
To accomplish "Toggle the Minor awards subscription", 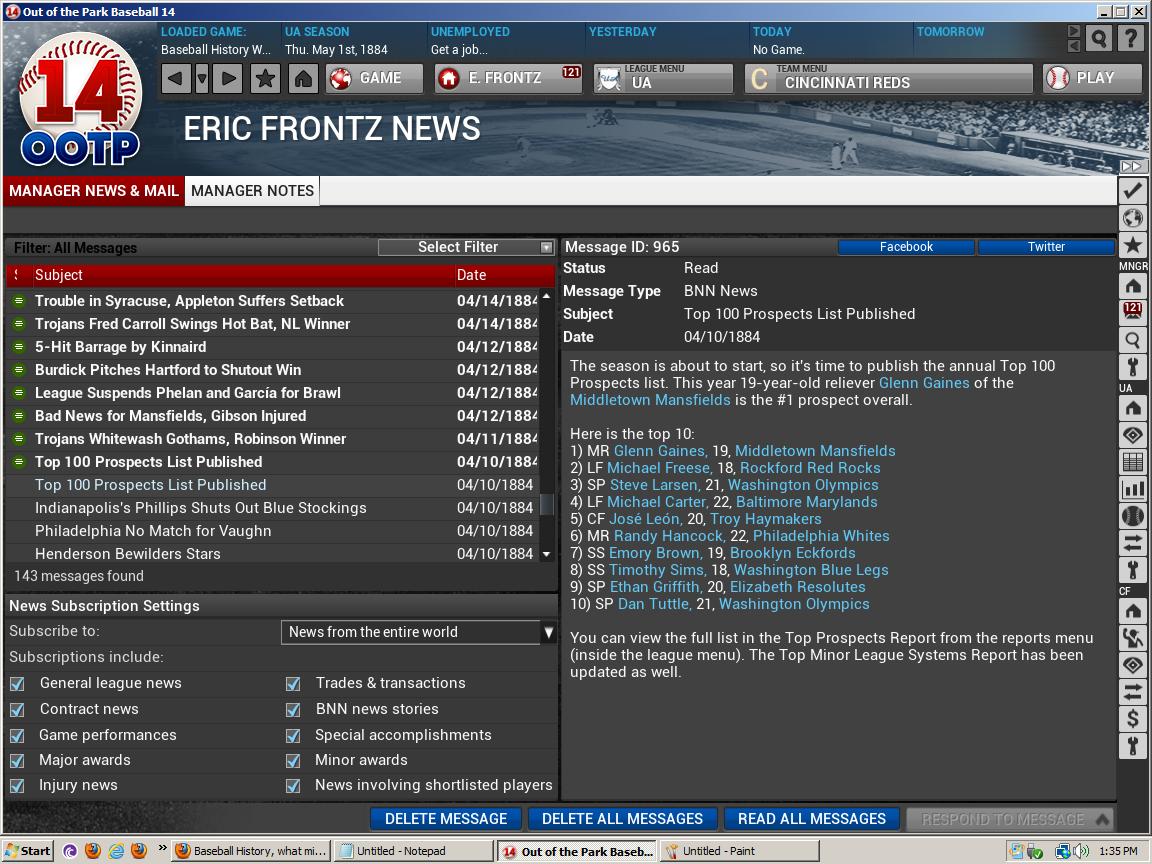I will point(293,760).
